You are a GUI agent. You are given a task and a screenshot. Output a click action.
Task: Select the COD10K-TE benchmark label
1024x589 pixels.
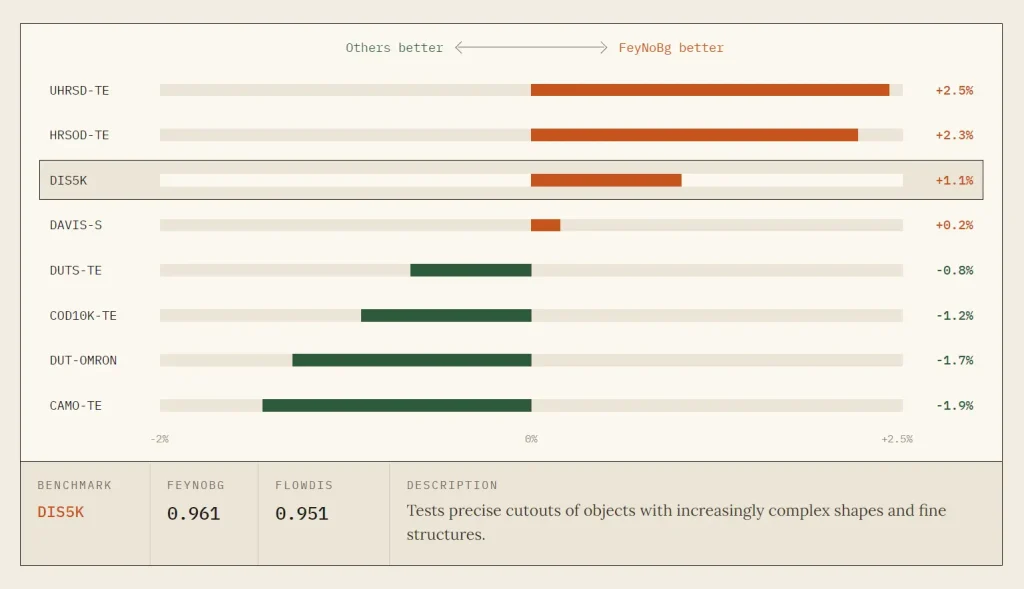[83, 315]
